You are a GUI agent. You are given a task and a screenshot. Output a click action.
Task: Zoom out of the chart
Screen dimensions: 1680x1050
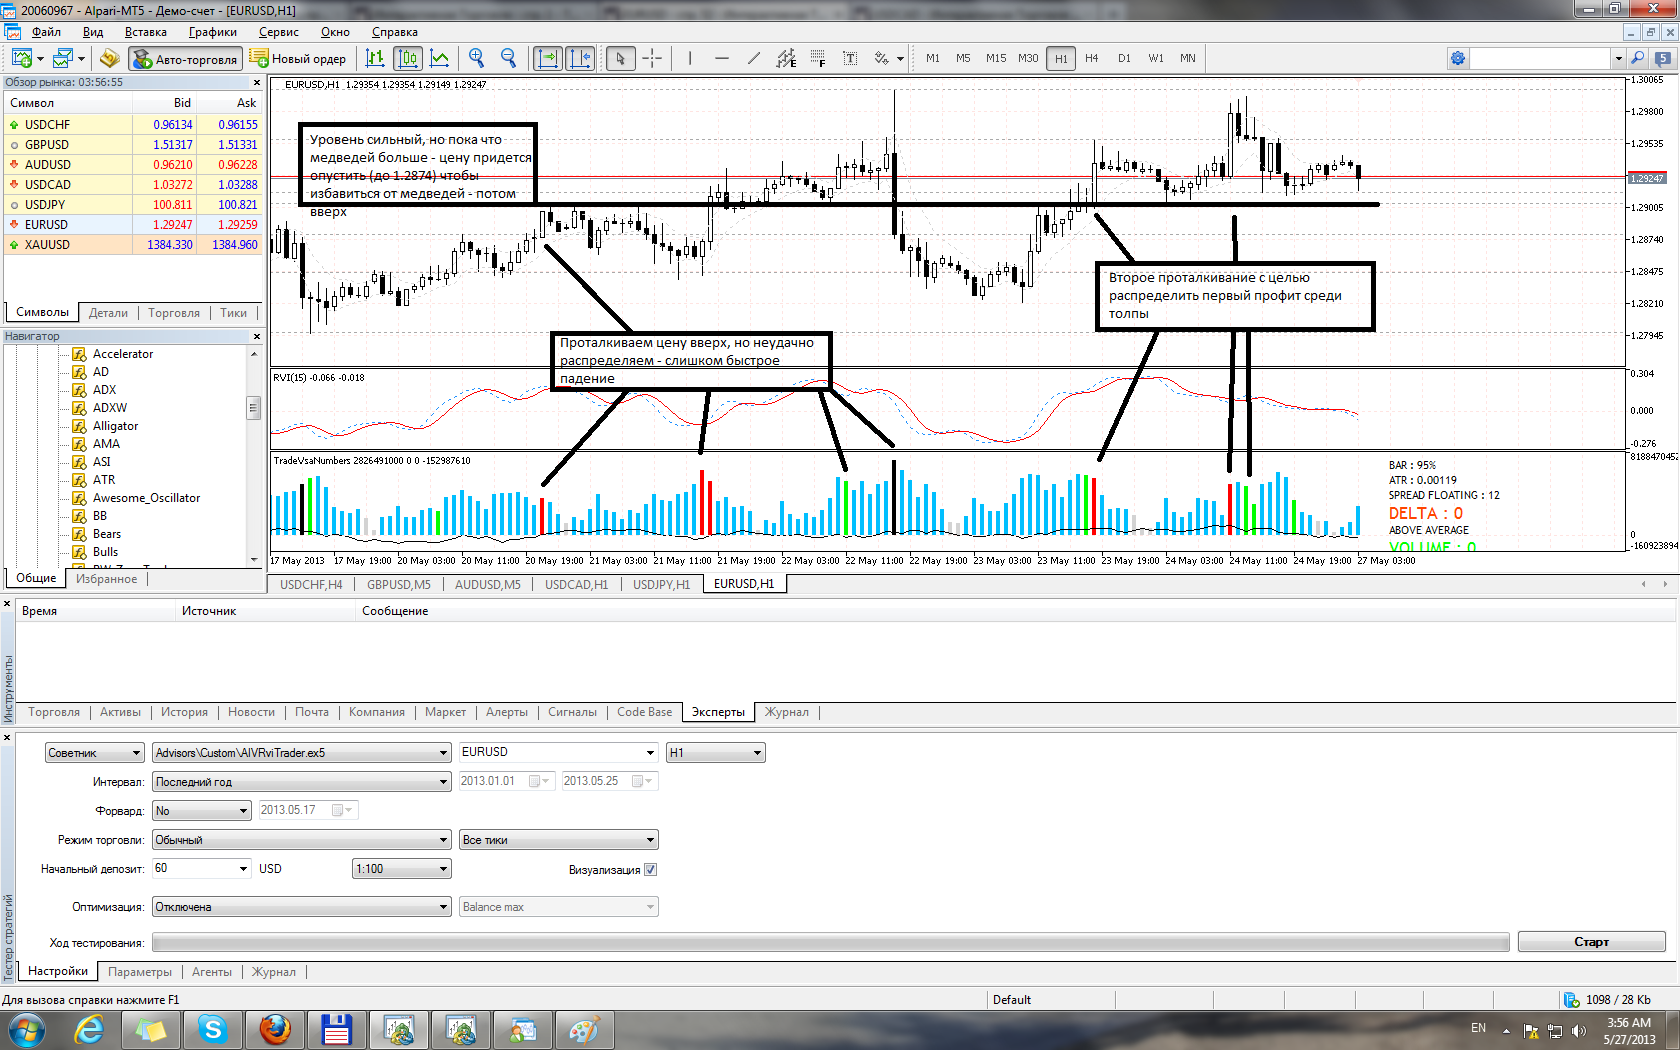click(x=508, y=58)
